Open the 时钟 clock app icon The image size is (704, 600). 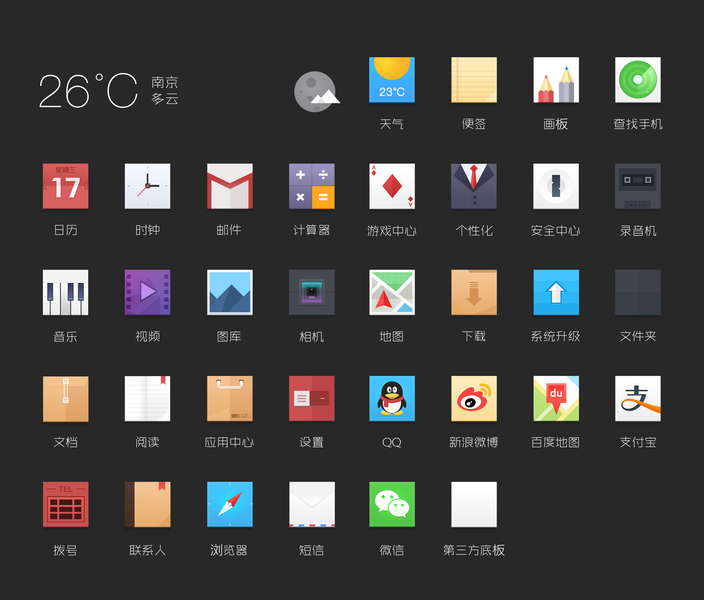click(x=147, y=186)
